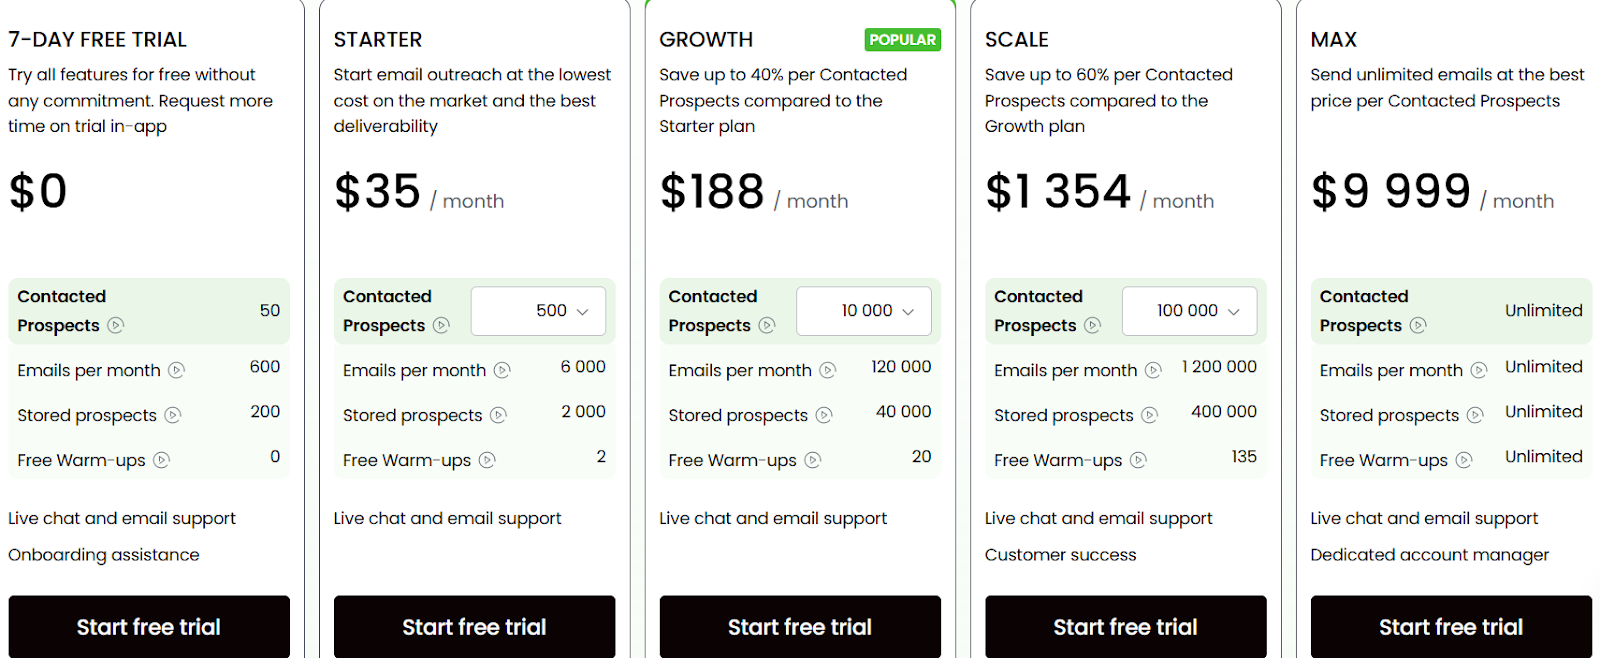1600x658 pixels.
Task: Click the Emails per month info icon under Max
Action: coord(1479,370)
